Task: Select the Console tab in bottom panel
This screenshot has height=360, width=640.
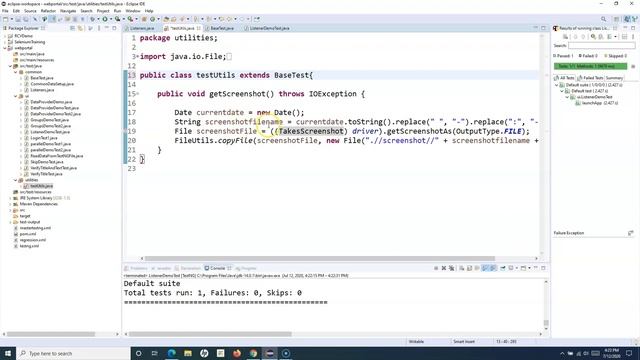Action: pyautogui.click(x=217, y=268)
